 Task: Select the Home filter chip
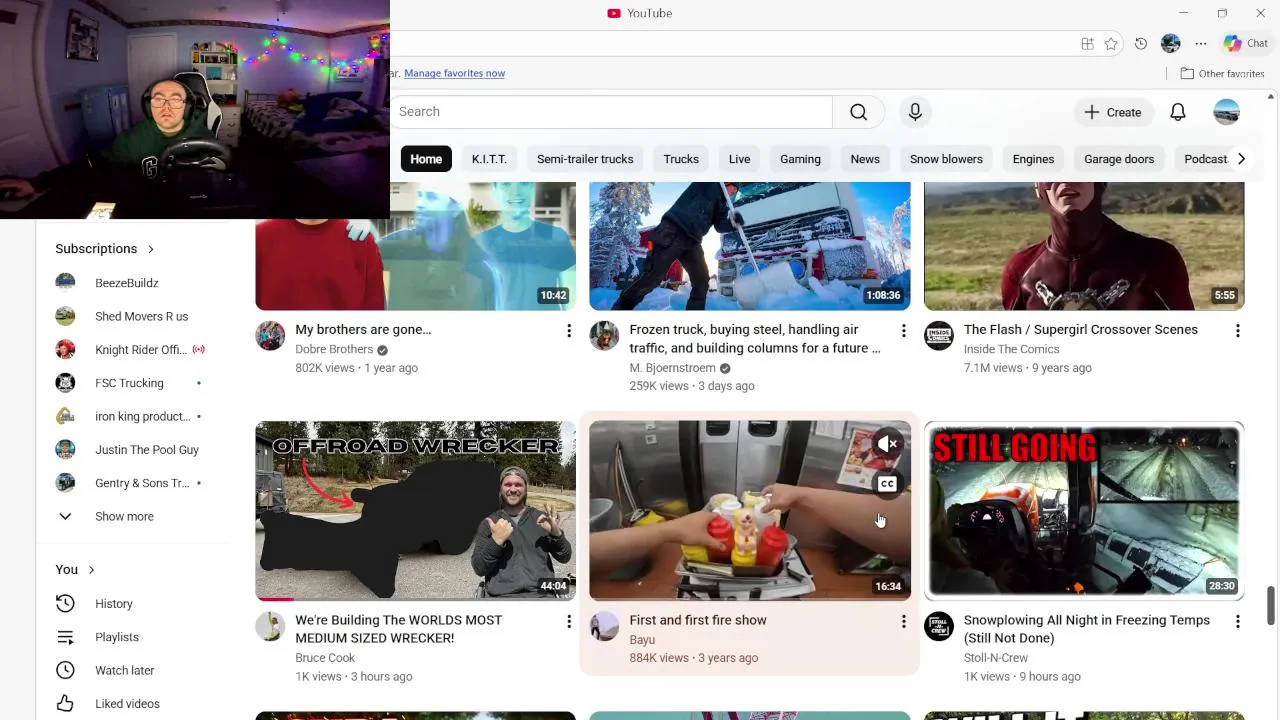coord(426,159)
